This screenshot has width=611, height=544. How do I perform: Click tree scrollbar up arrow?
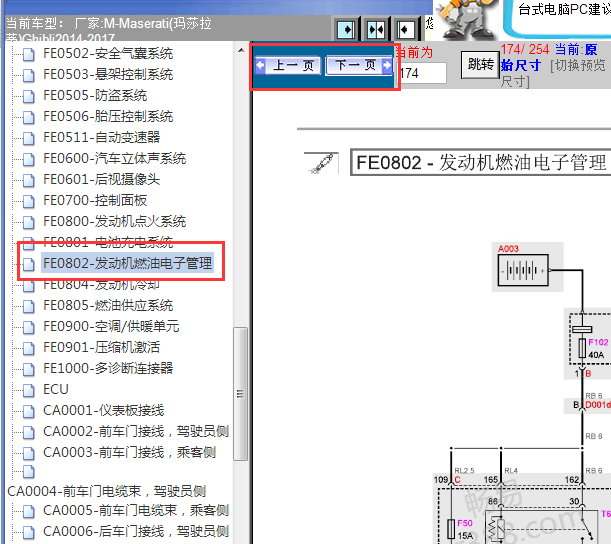(241, 50)
